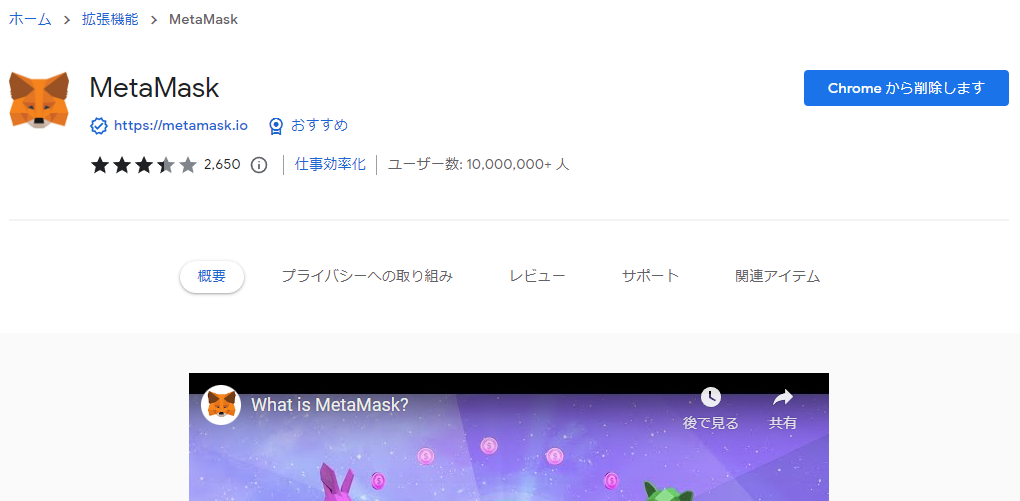This screenshot has width=1020, height=501.
Task: Click the Chrome から削除します button
Action: [906, 88]
